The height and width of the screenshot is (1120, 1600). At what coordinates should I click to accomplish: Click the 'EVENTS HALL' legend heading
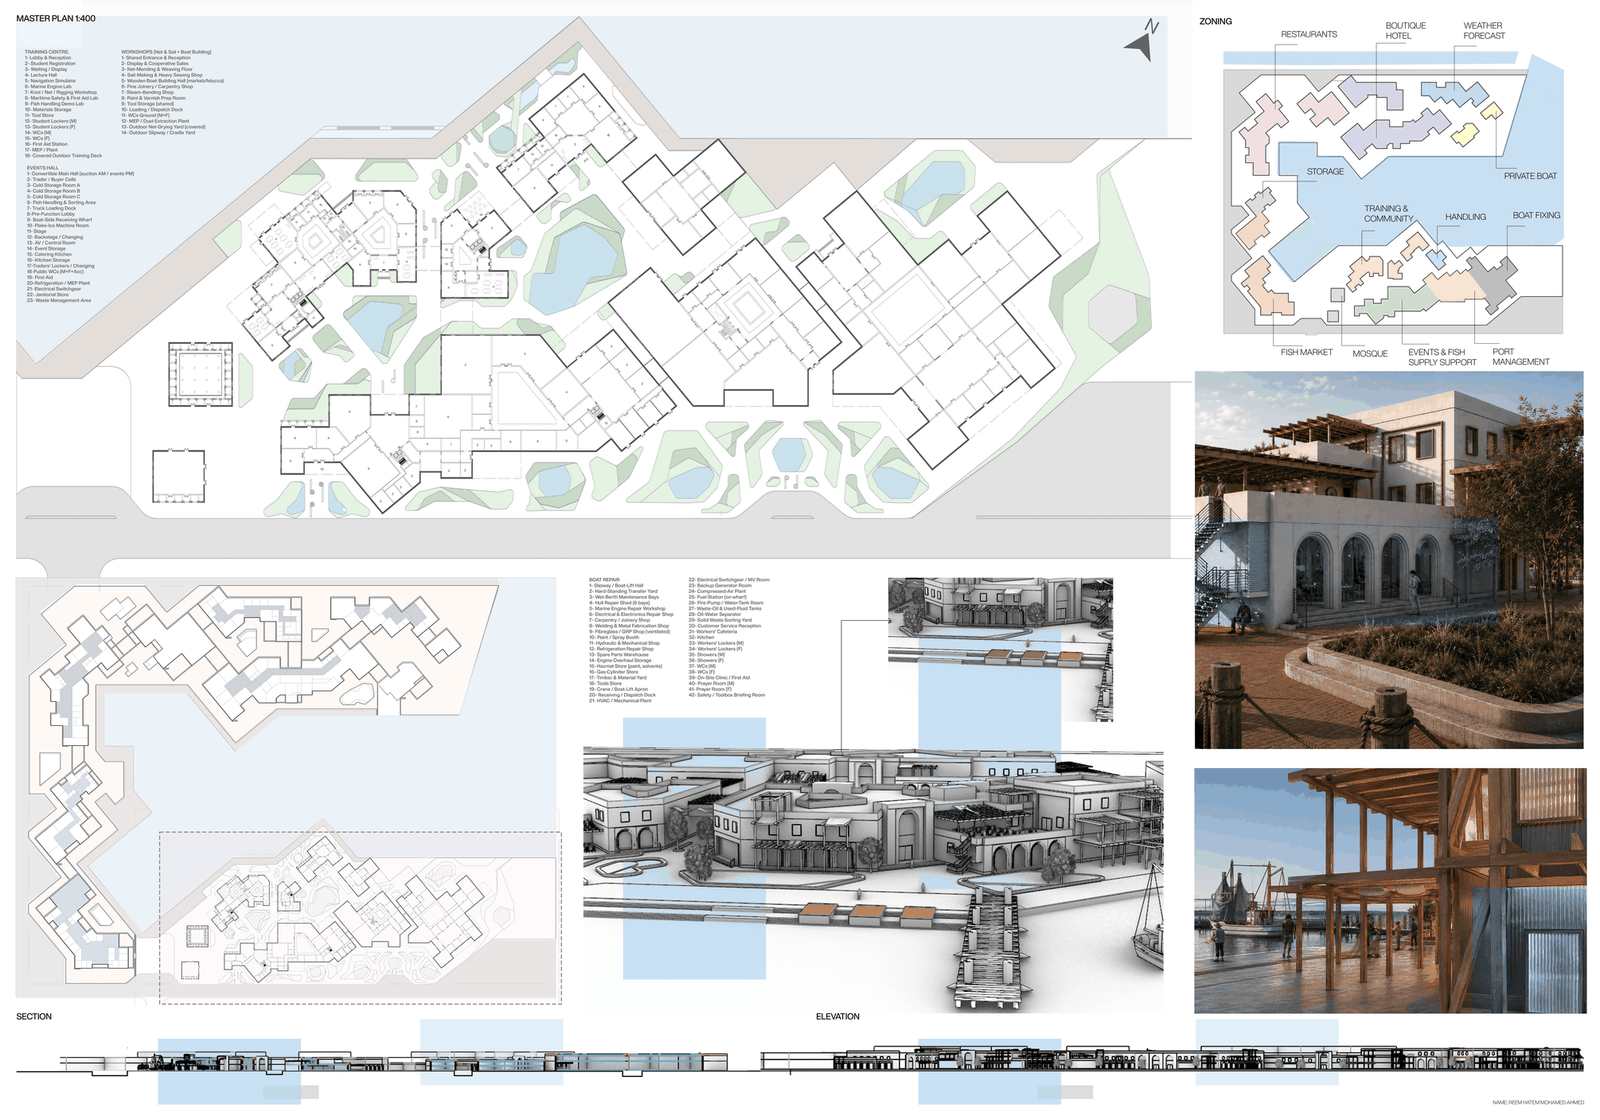[x=43, y=168]
